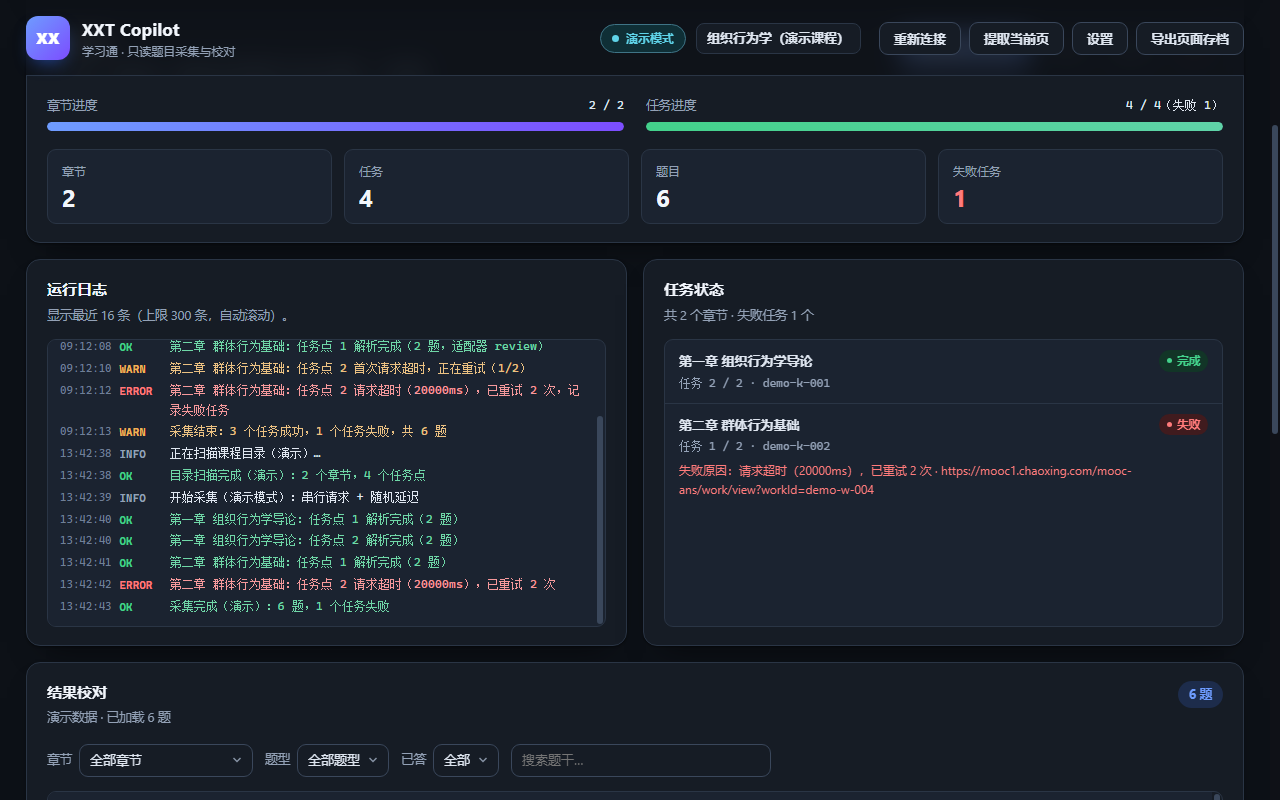Click the 结果校对 section heading
The height and width of the screenshot is (800, 1280).
pos(77,692)
